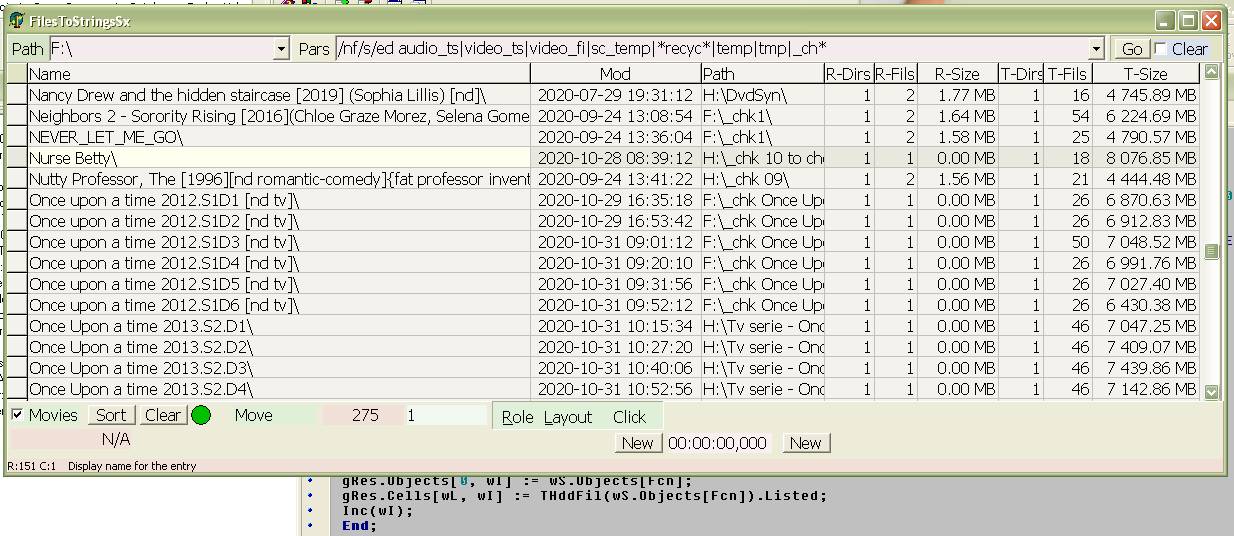Minimize the FilesToStringsSx window

tap(1165, 21)
